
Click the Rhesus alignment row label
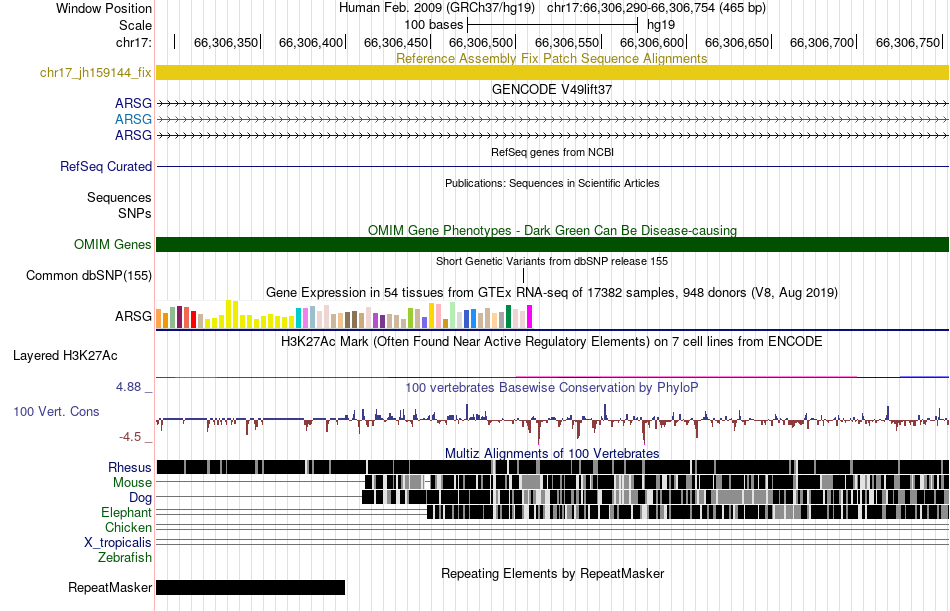coord(130,467)
